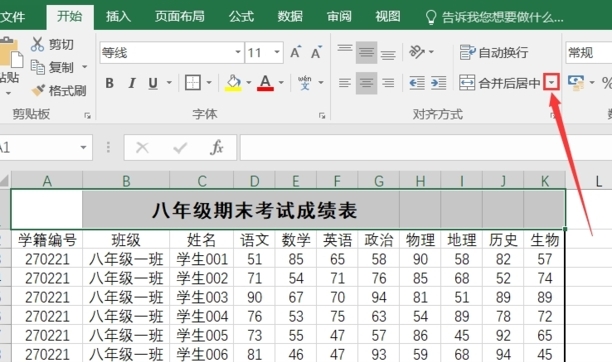
Task: Switch to the View (视图) tab
Action: pyautogui.click(x=388, y=16)
